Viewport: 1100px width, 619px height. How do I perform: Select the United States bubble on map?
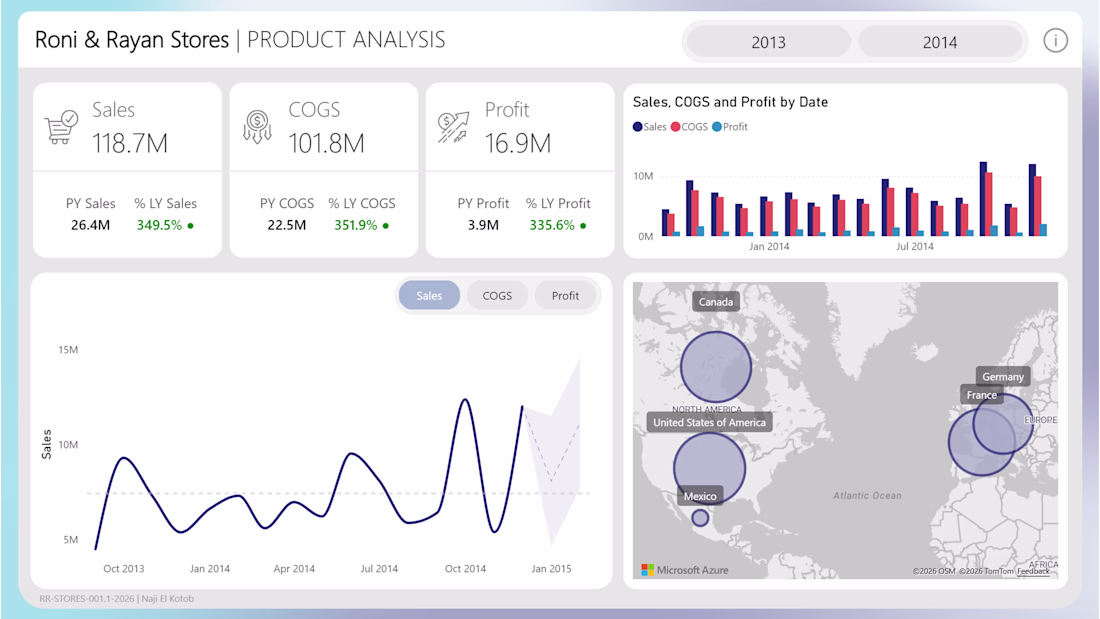[x=709, y=468]
